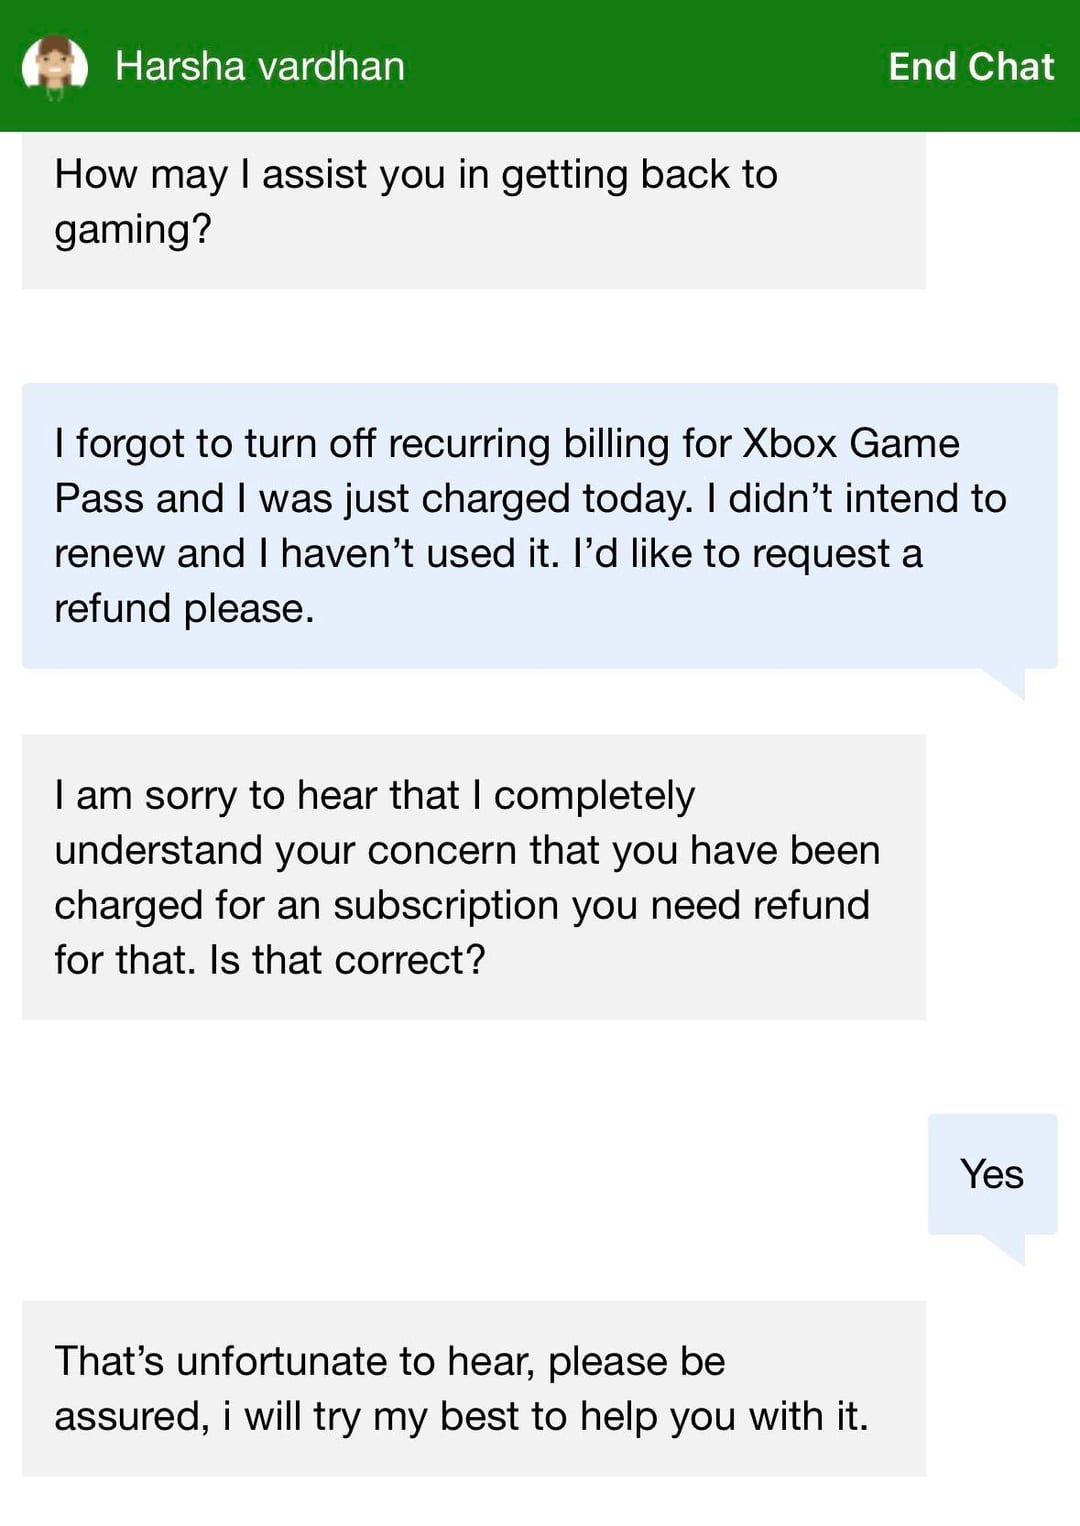Click "subscription you need refund" in the agent message
Image resolution: width=1080 pixels, height=1526 pixels.
point(601,906)
